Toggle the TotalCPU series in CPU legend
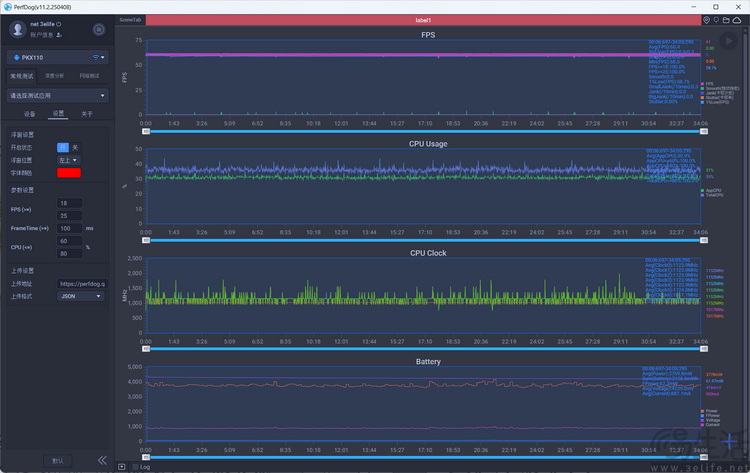 [x=712, y=195]
